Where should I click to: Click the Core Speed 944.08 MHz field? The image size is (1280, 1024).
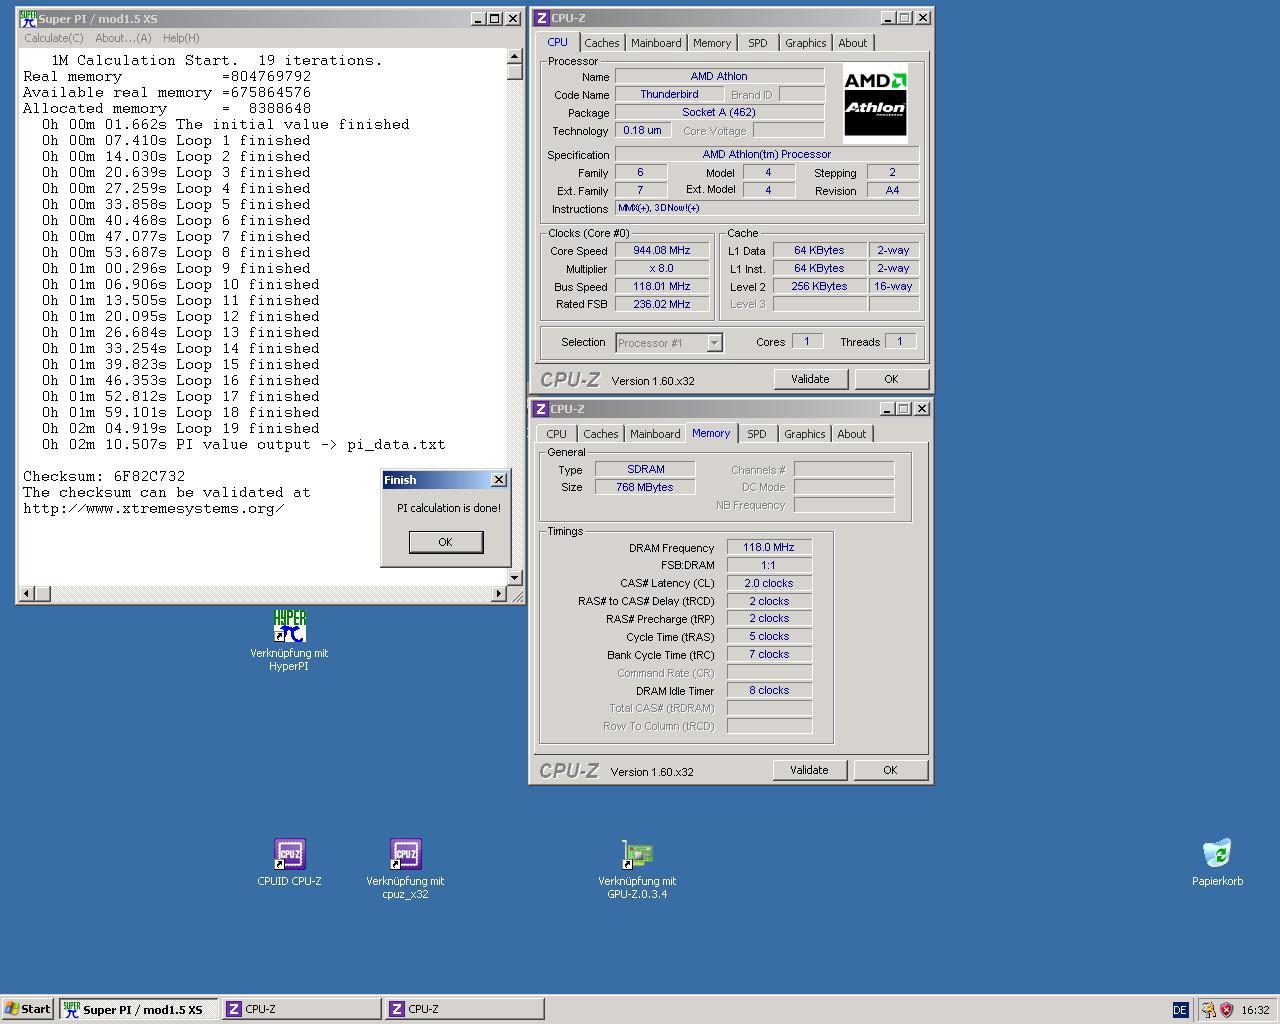661,251
